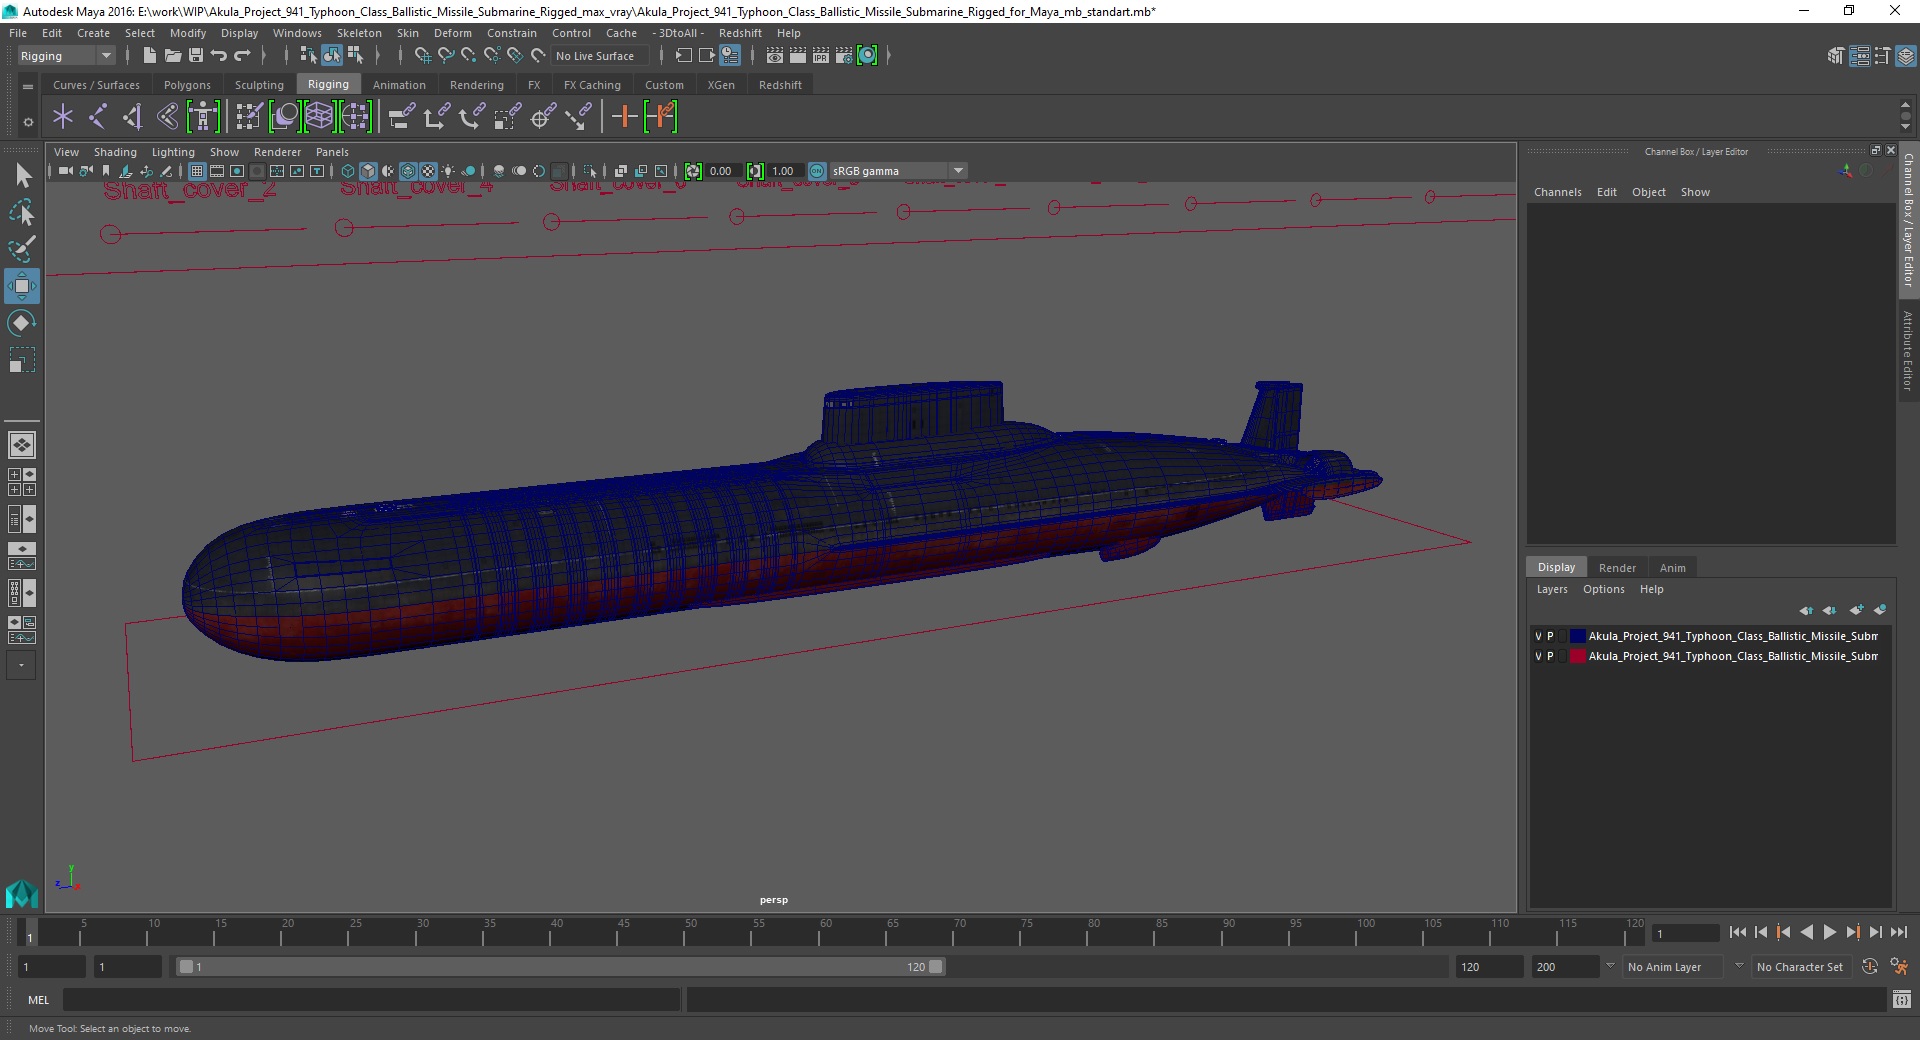The image size is (1920, 1040).
Task: Open the sRGB gamma view transform dropdown
Action: pos(899,171)
